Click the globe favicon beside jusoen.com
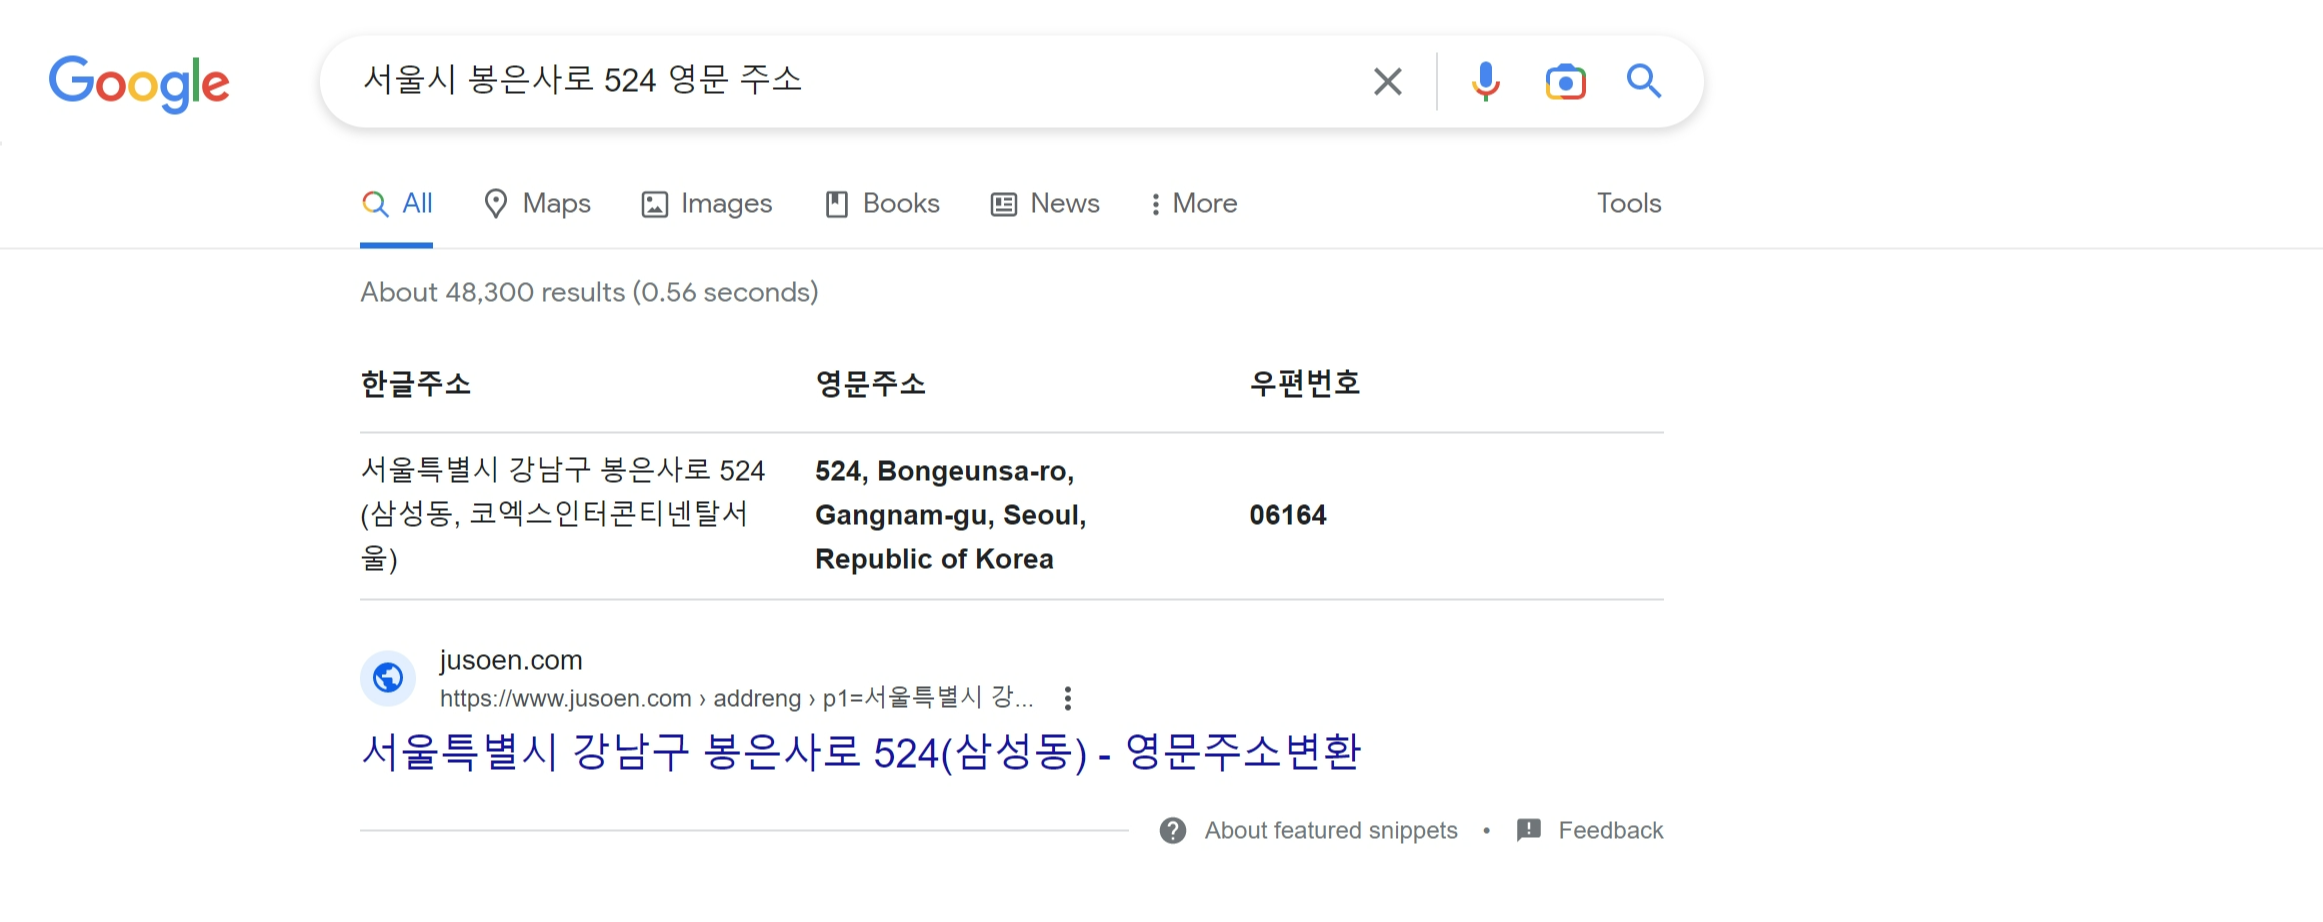The width and height of the screenshot is (2323, 922). [388, 677]
